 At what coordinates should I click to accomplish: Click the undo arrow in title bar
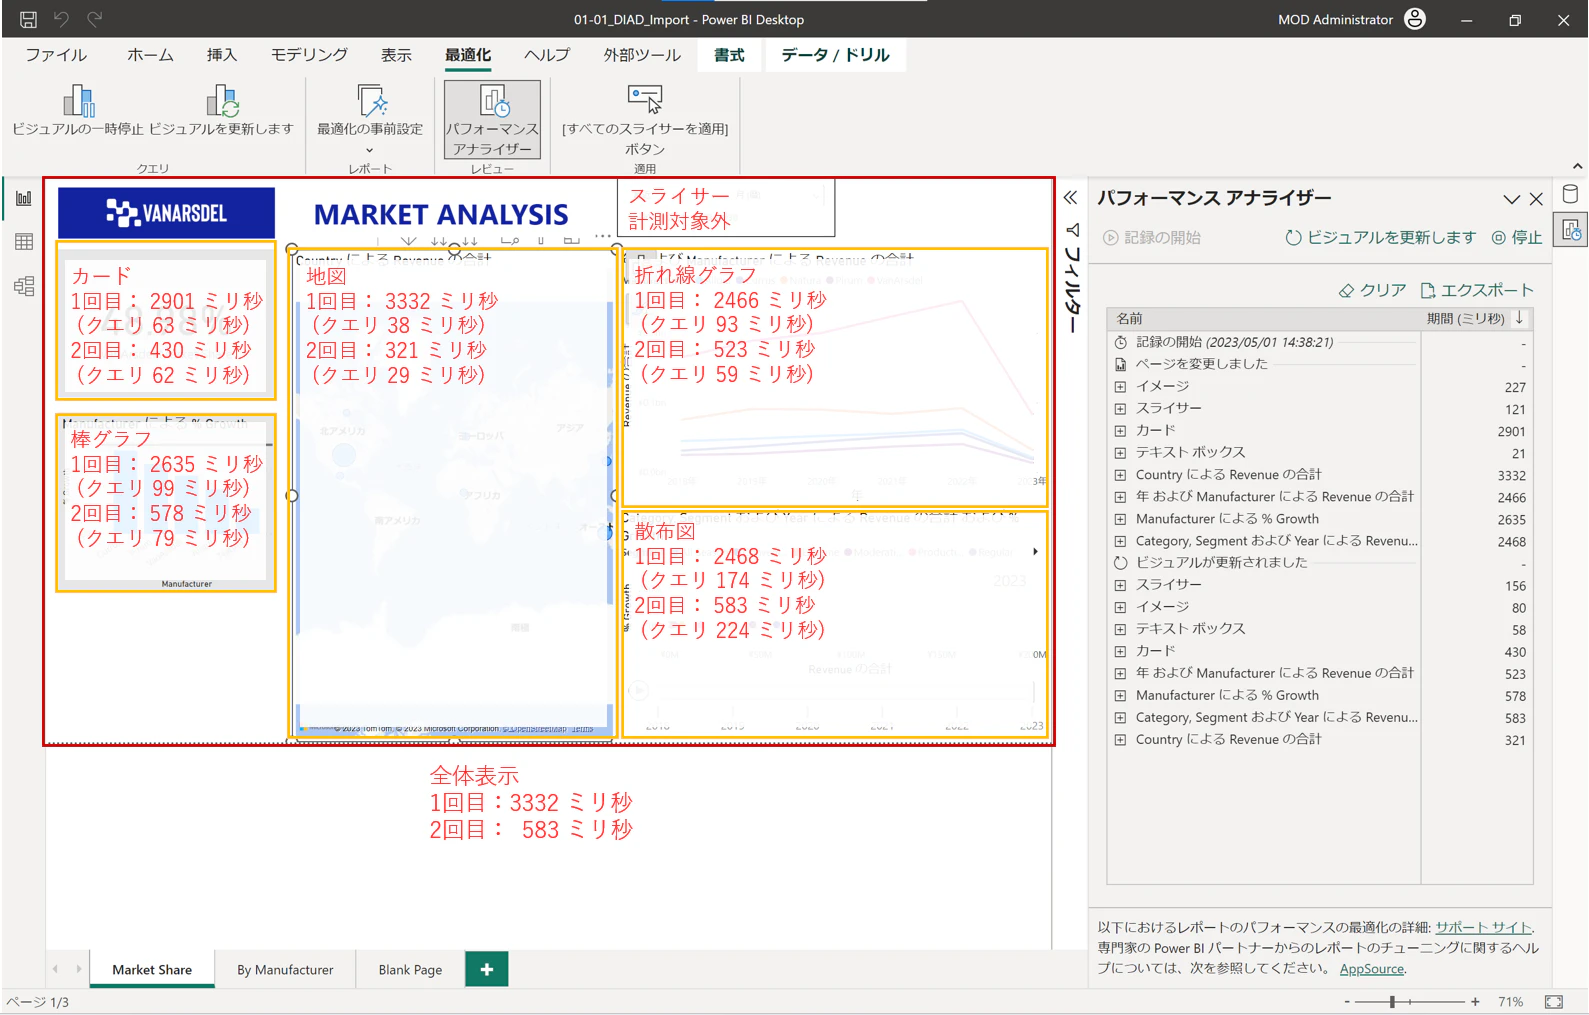tap(62, 19)
